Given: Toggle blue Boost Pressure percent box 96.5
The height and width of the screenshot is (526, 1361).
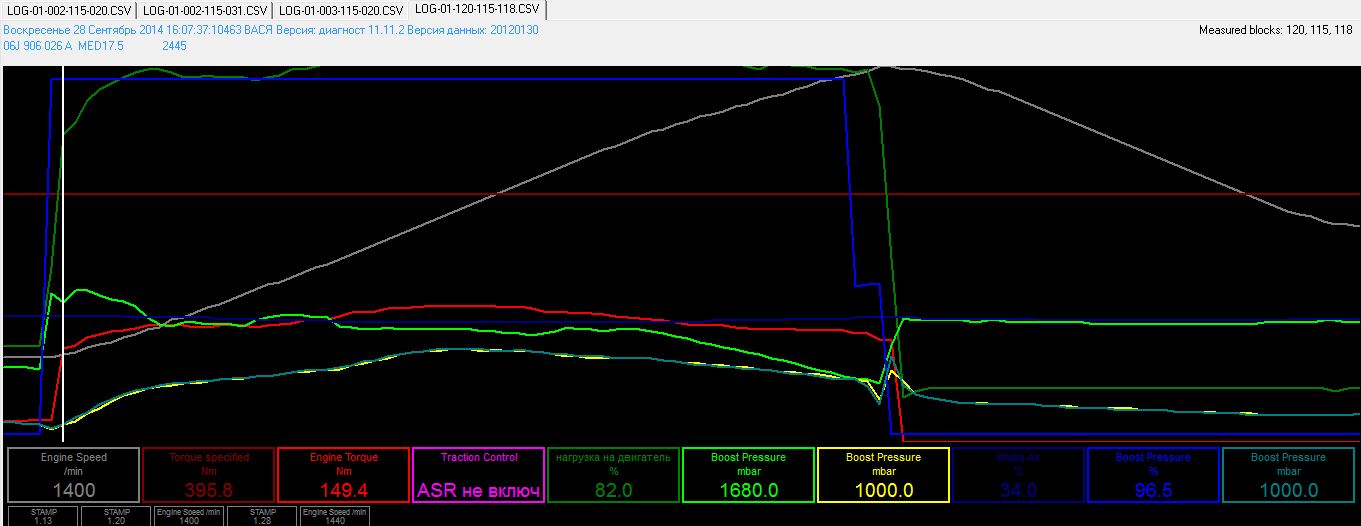Looking at the screenshot, I should coord(1153,474).
